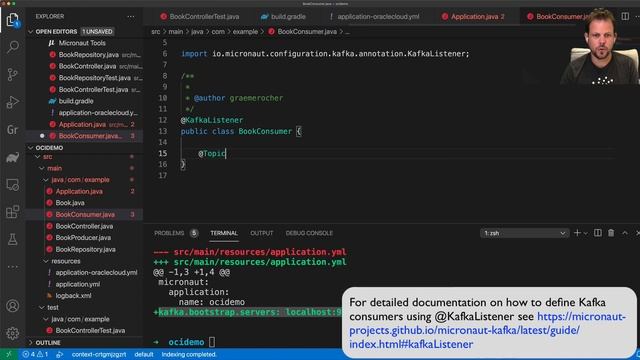
Task: Open the Source Control view
Action: point(13,75)
